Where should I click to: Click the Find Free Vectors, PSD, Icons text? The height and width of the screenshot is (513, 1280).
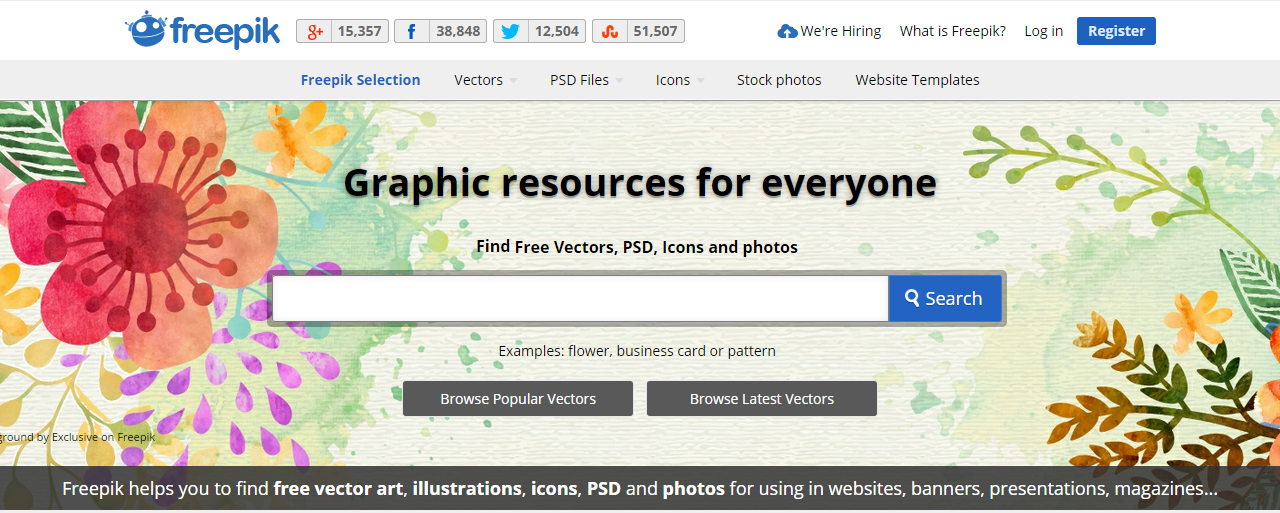pyautogui.click(x=637, y=246)
